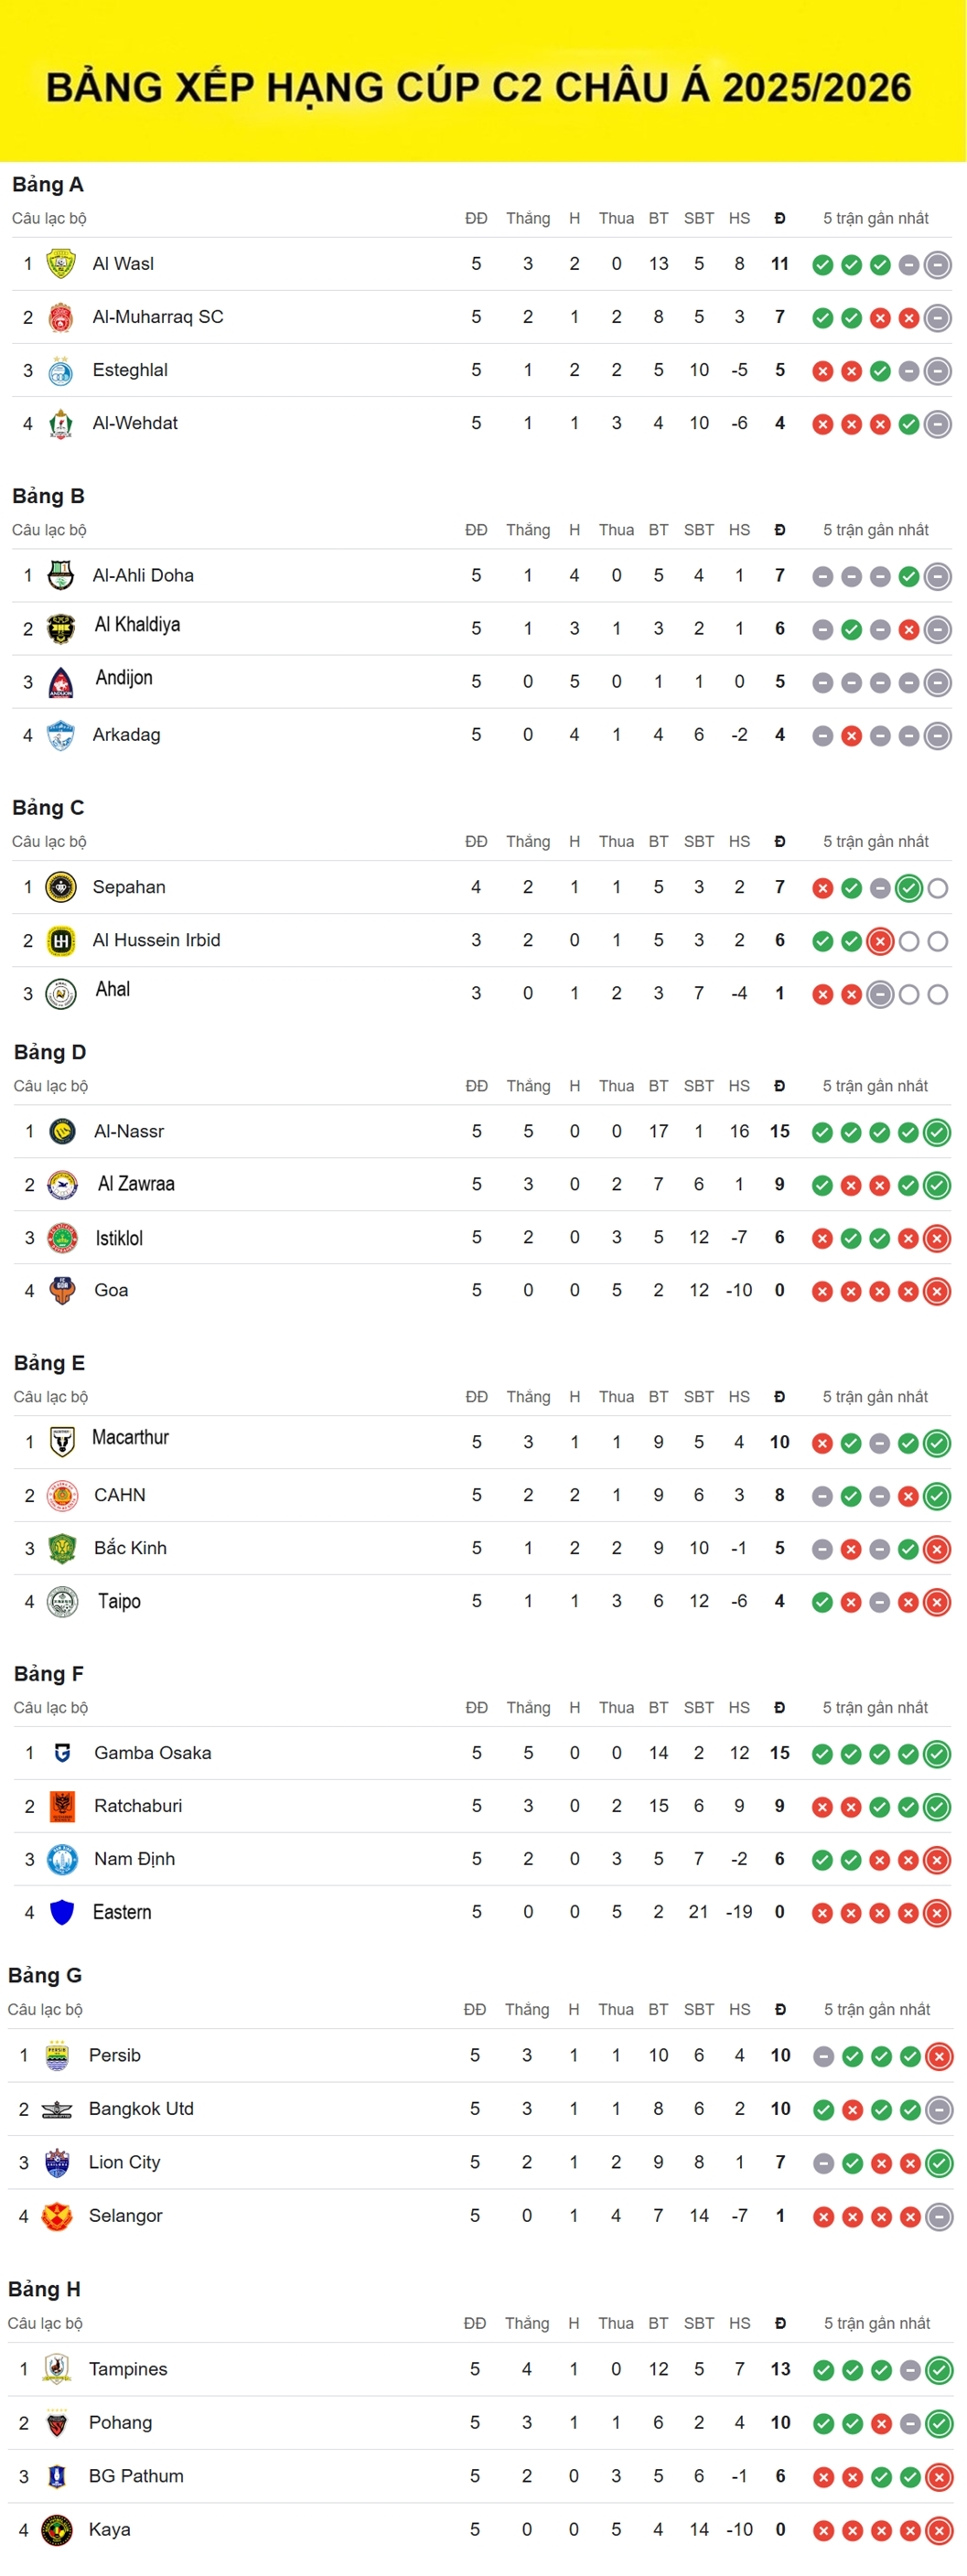Click the Al Hussein Irbid logo
The image size is (967, 2576).
tap(61, 941)
